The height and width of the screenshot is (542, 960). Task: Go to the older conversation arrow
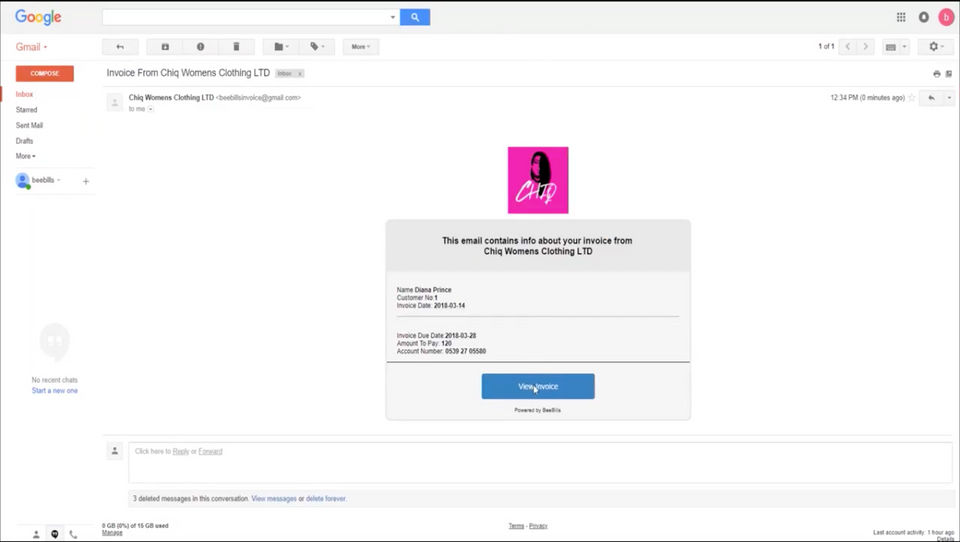coord(865,47)
